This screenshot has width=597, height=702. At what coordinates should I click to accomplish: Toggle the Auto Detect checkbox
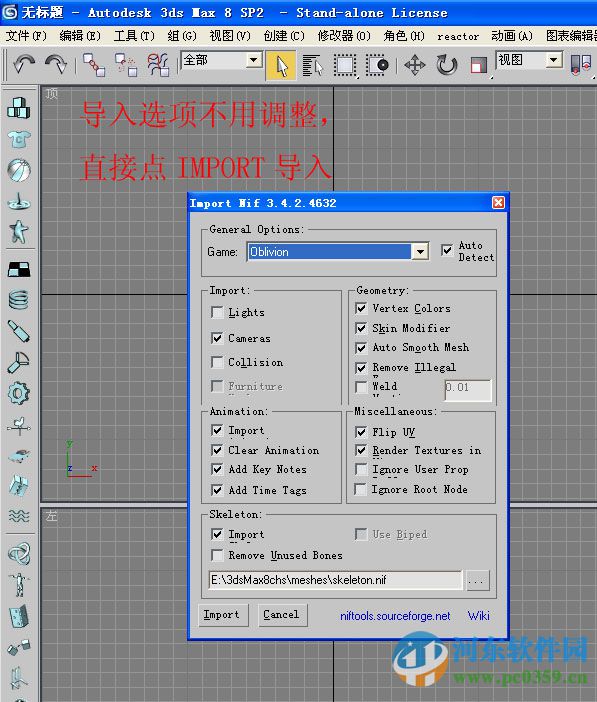click(x=447, y=250)
